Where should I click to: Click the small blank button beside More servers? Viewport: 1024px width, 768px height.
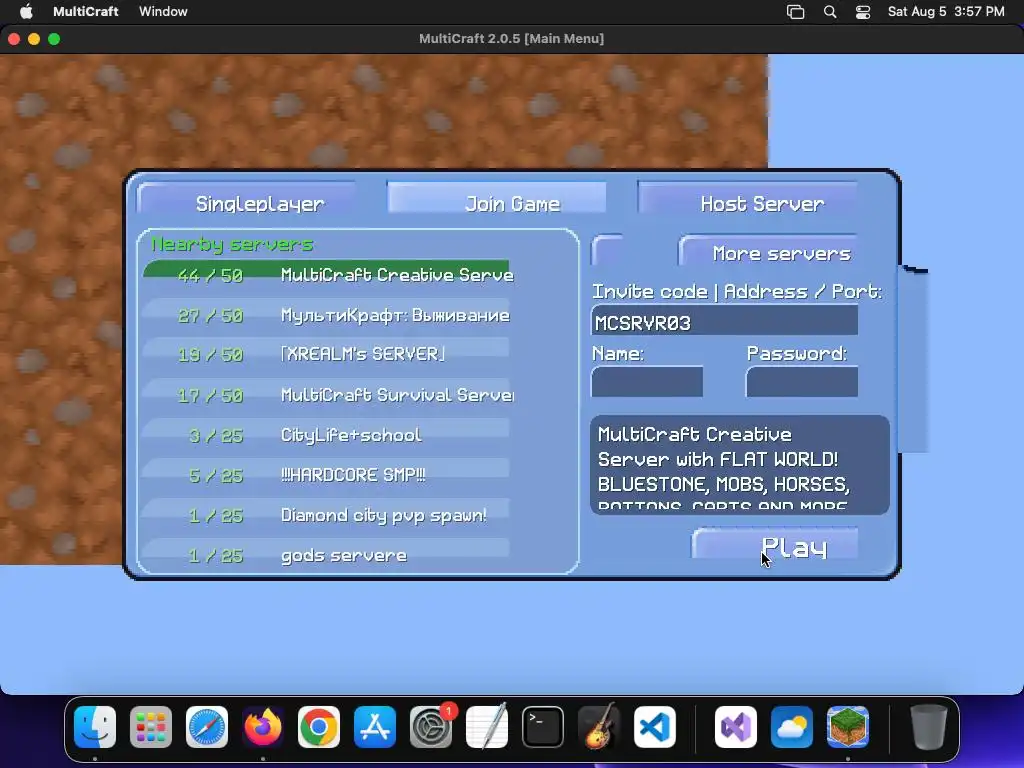607,250
